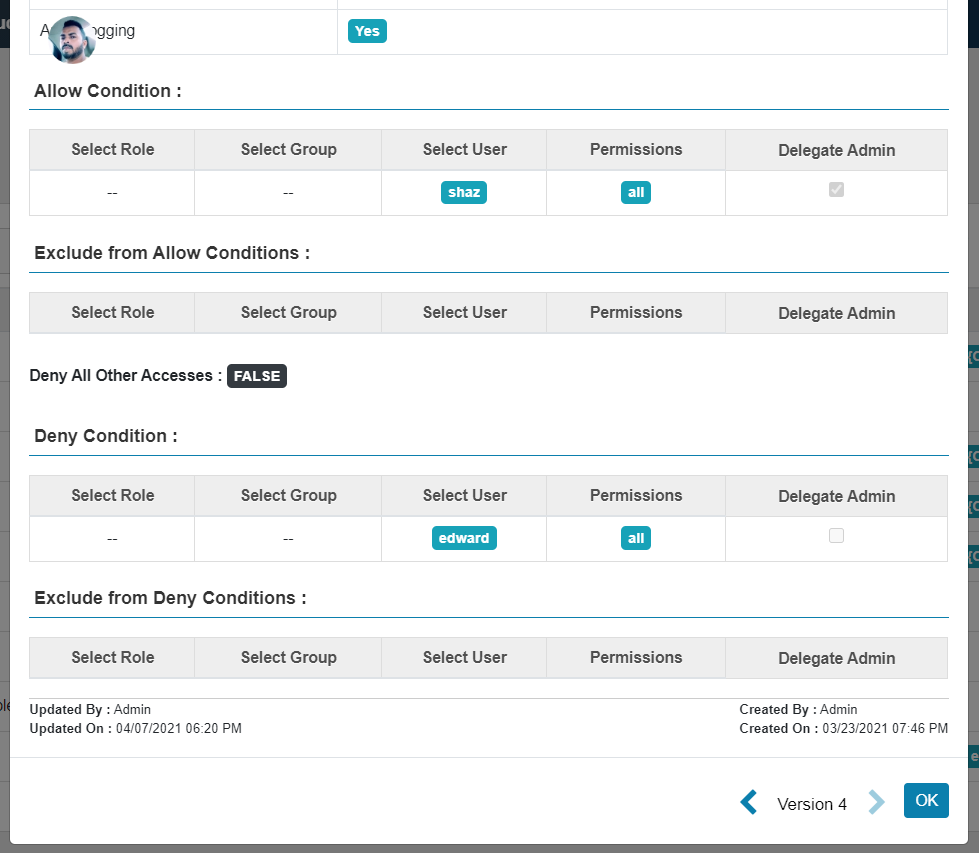Toggle the Delegate Admin checkbox in Allow Condition
Viewport: 979px width, 853px height.
(x=836, y=189)
